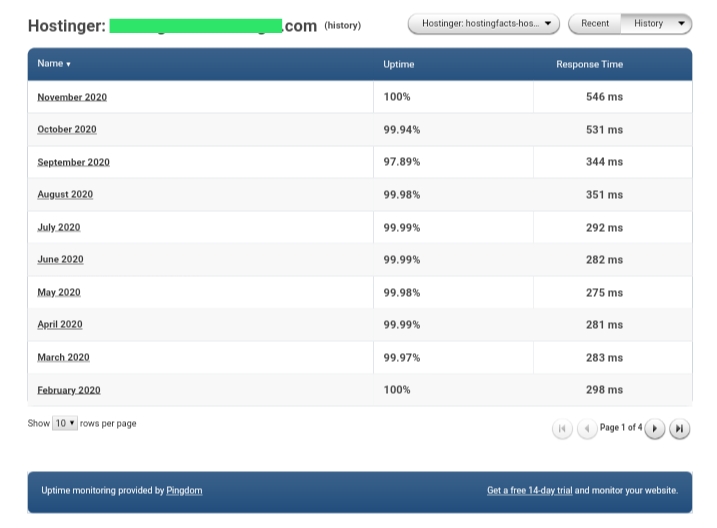Go to the next page arrow
The height and width of the screenshot is (528, 717).
point(654,429)
